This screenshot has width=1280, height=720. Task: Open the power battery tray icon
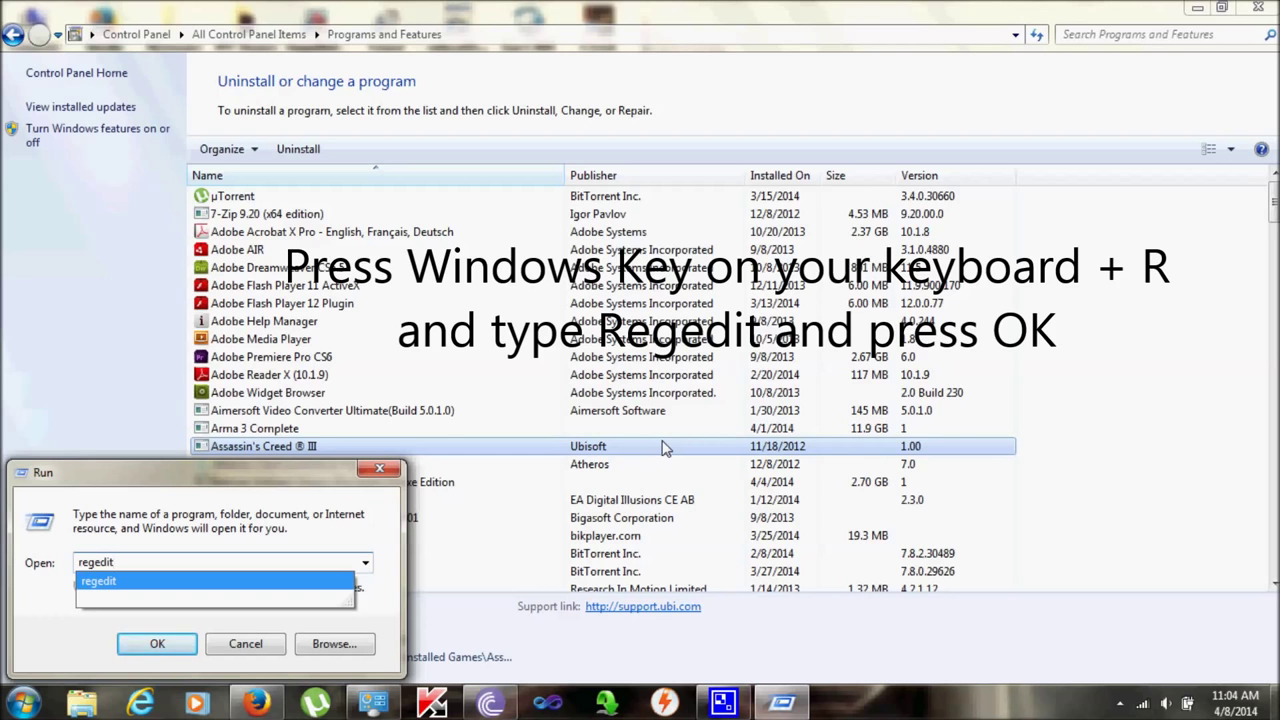[1188, 704]
